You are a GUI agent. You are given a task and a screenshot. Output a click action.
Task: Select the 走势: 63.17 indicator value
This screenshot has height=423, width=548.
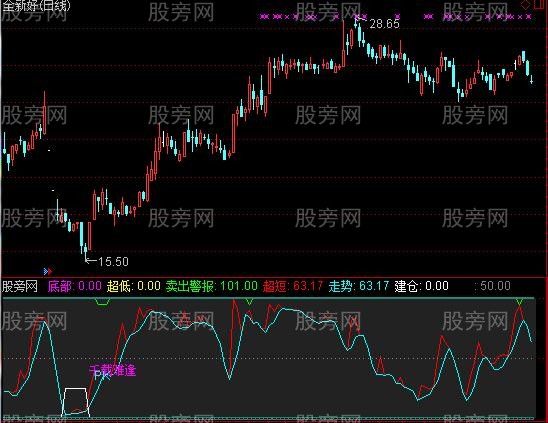(359, 286)
